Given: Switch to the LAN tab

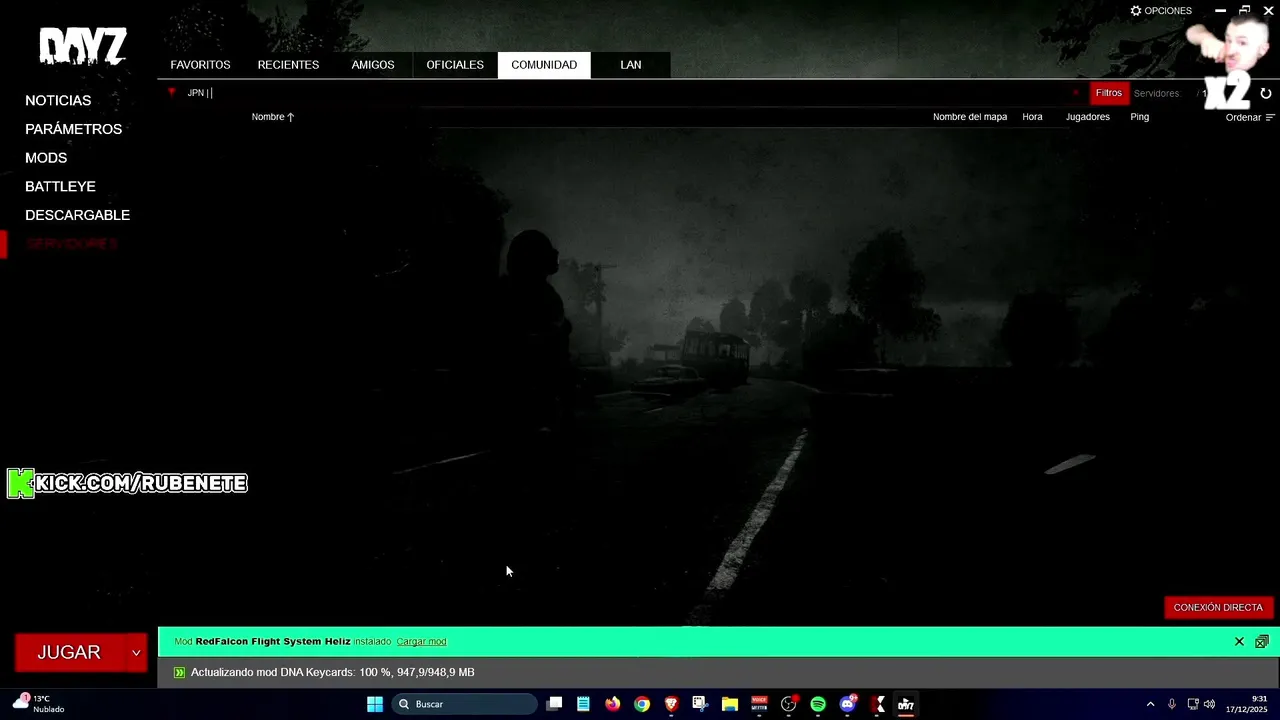Looking at the screenshot, I should 631,65.
